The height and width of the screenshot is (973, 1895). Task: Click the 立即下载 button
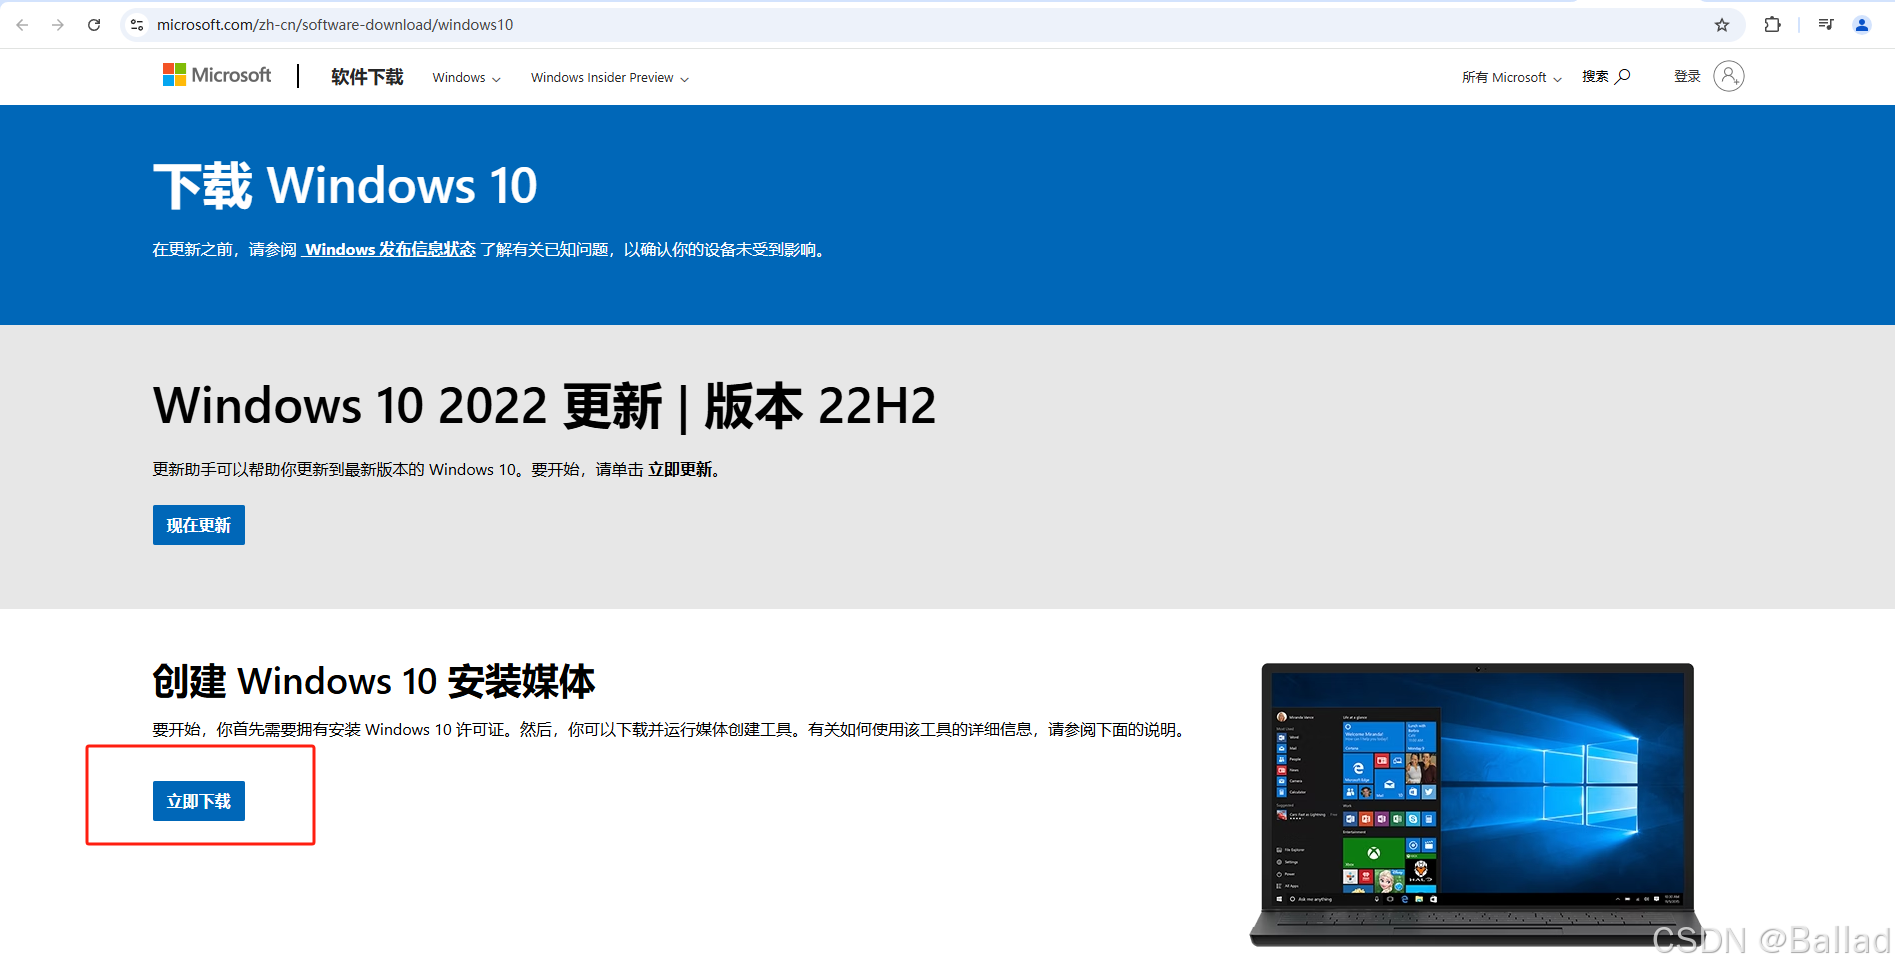[x=199, y=801]
